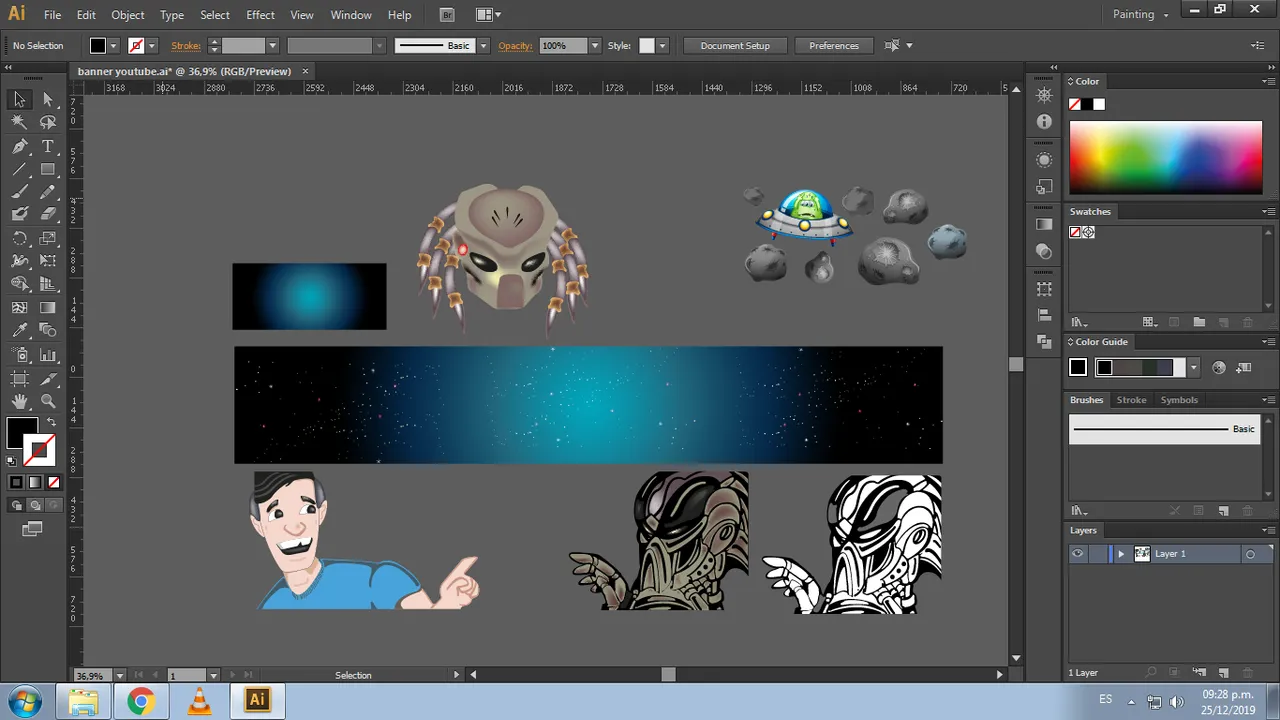Activate the Fill box in toolbox
The height and width of the screenshot is (720, 1280).
pos(20,433)
